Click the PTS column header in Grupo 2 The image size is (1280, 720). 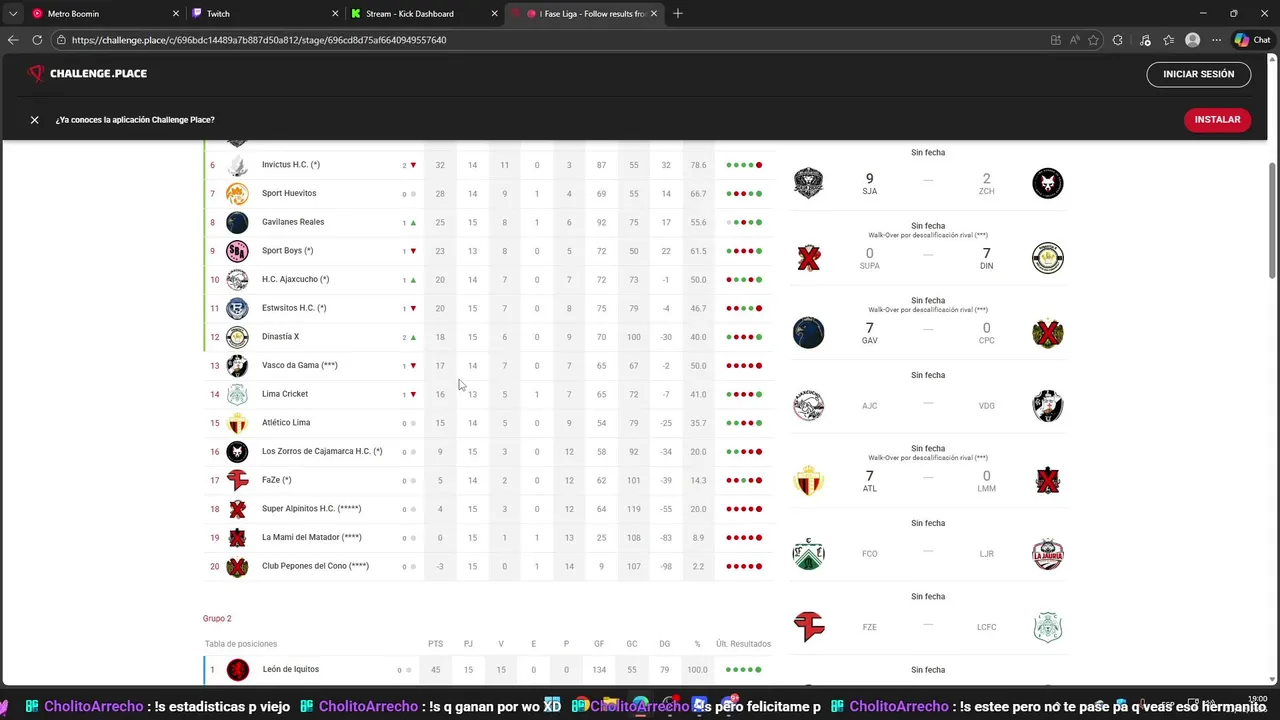coord(435,644)
